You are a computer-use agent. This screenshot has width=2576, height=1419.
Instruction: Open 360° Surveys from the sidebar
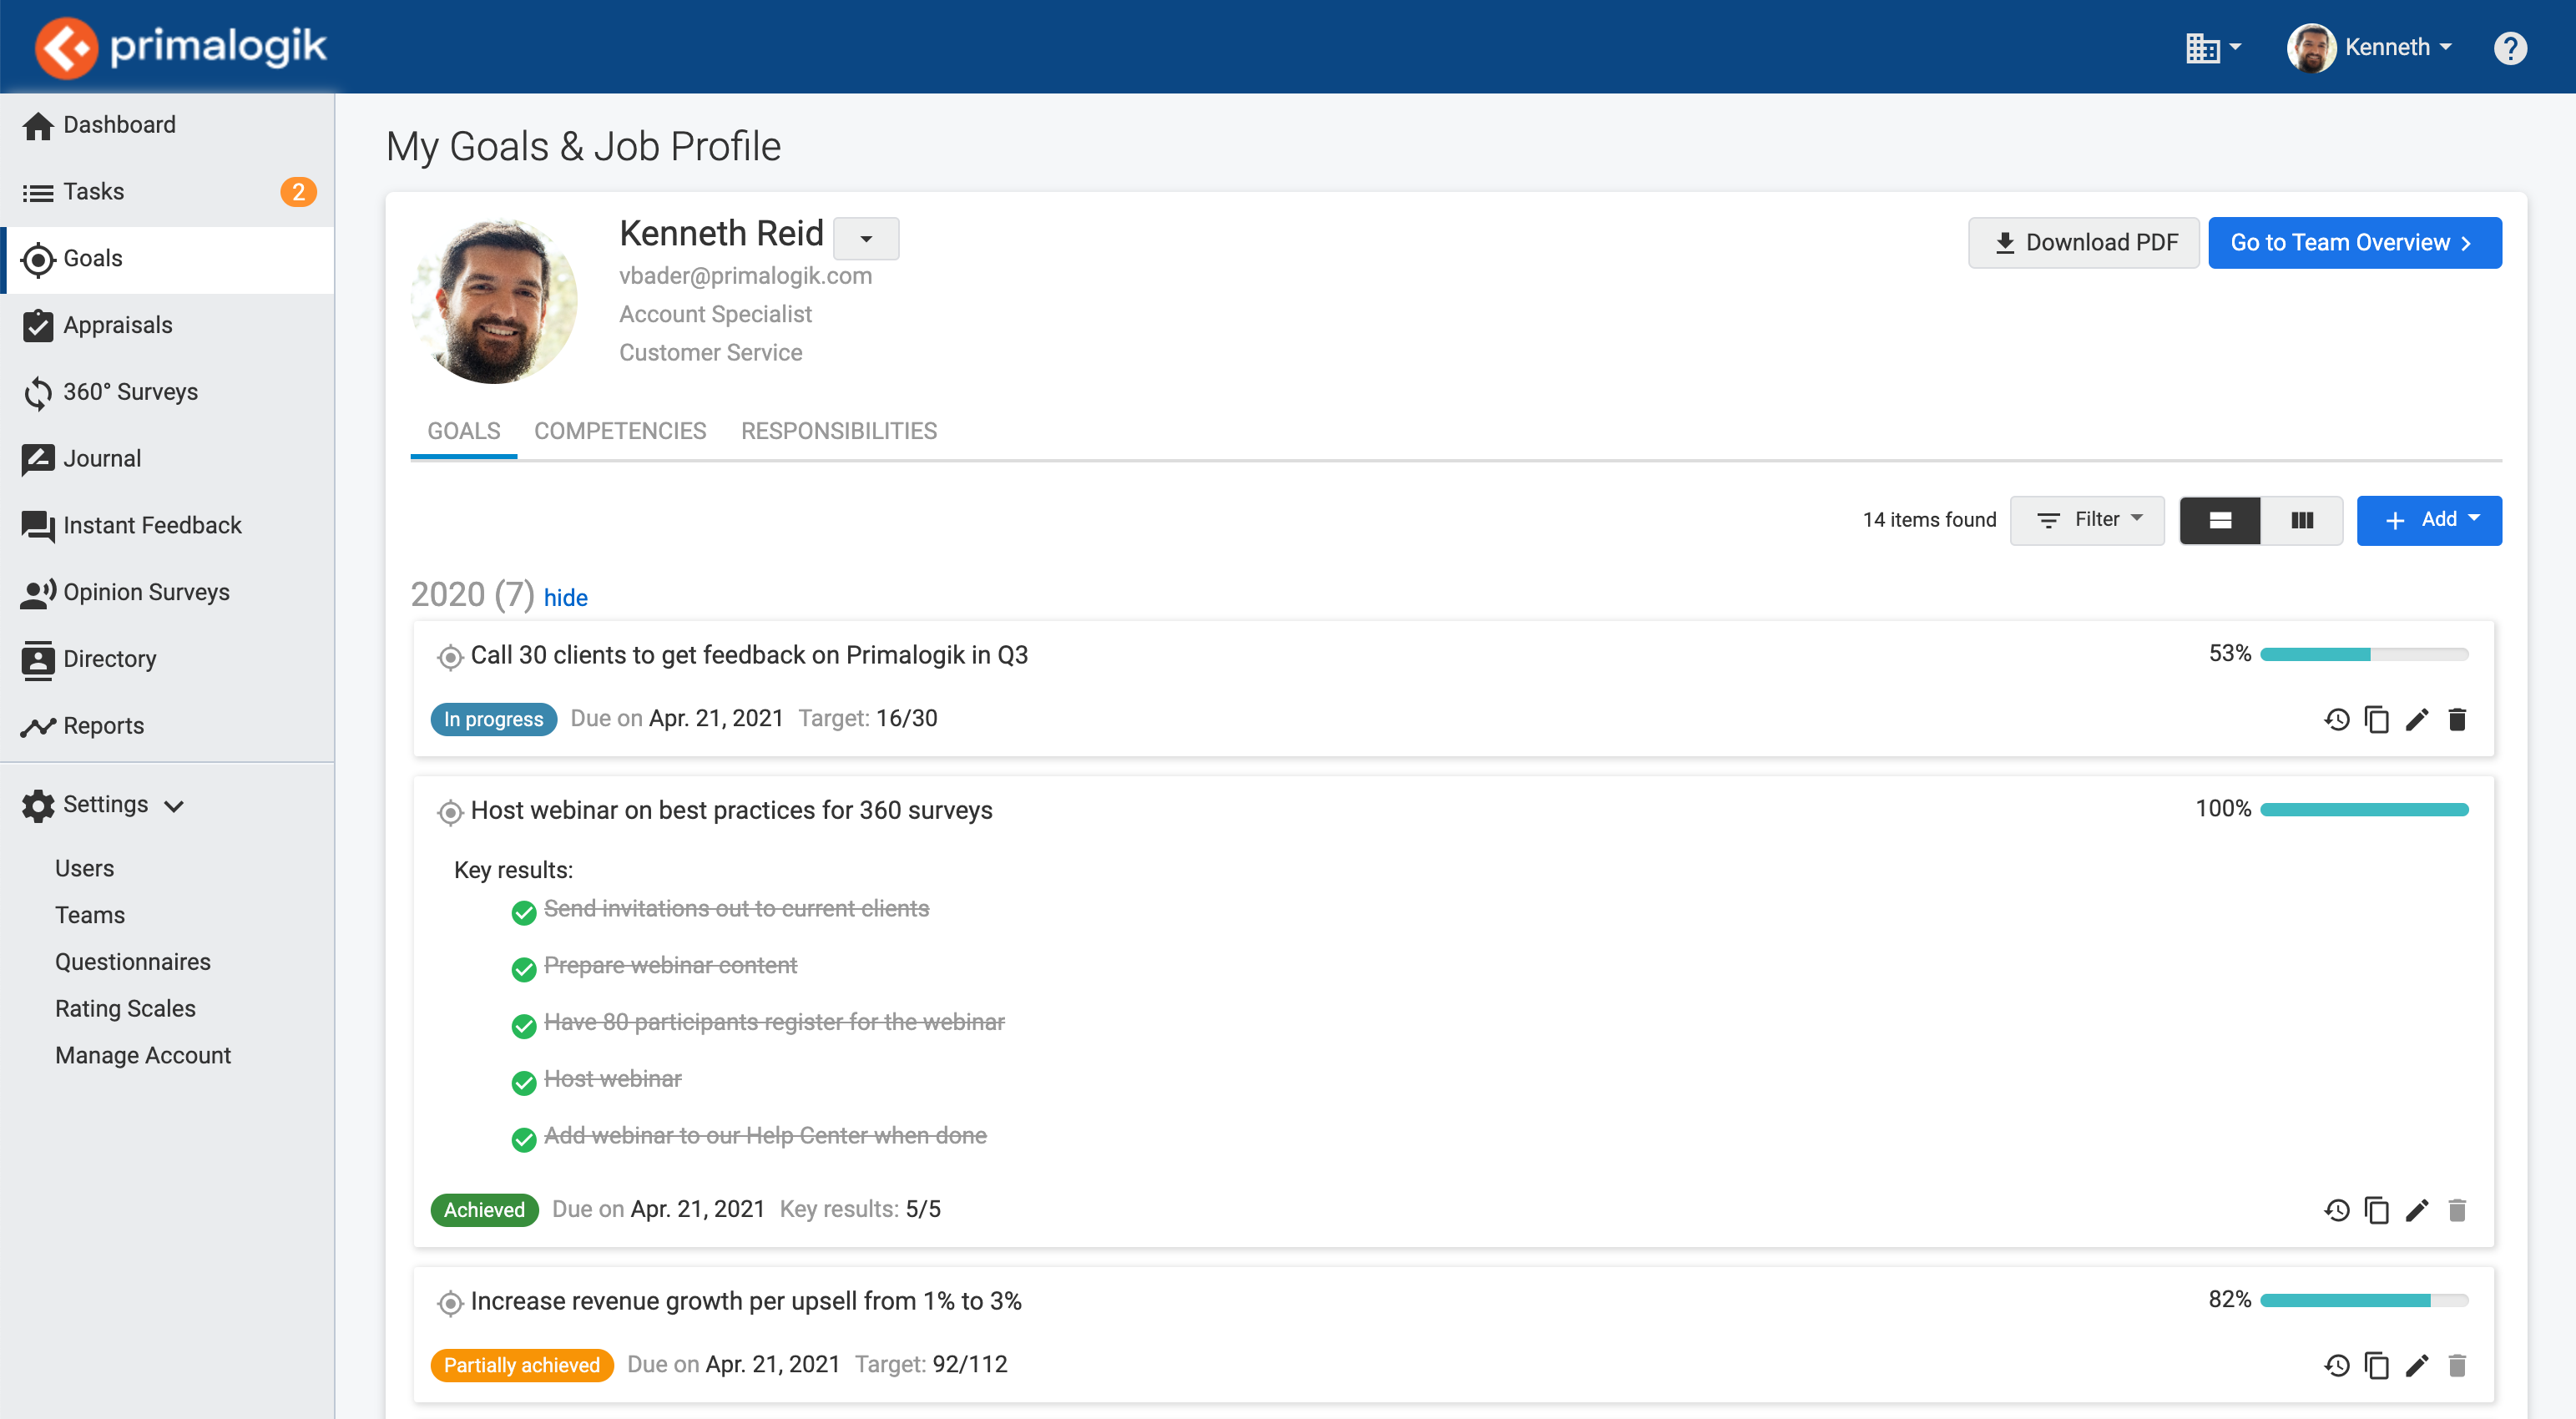(130, 391)
